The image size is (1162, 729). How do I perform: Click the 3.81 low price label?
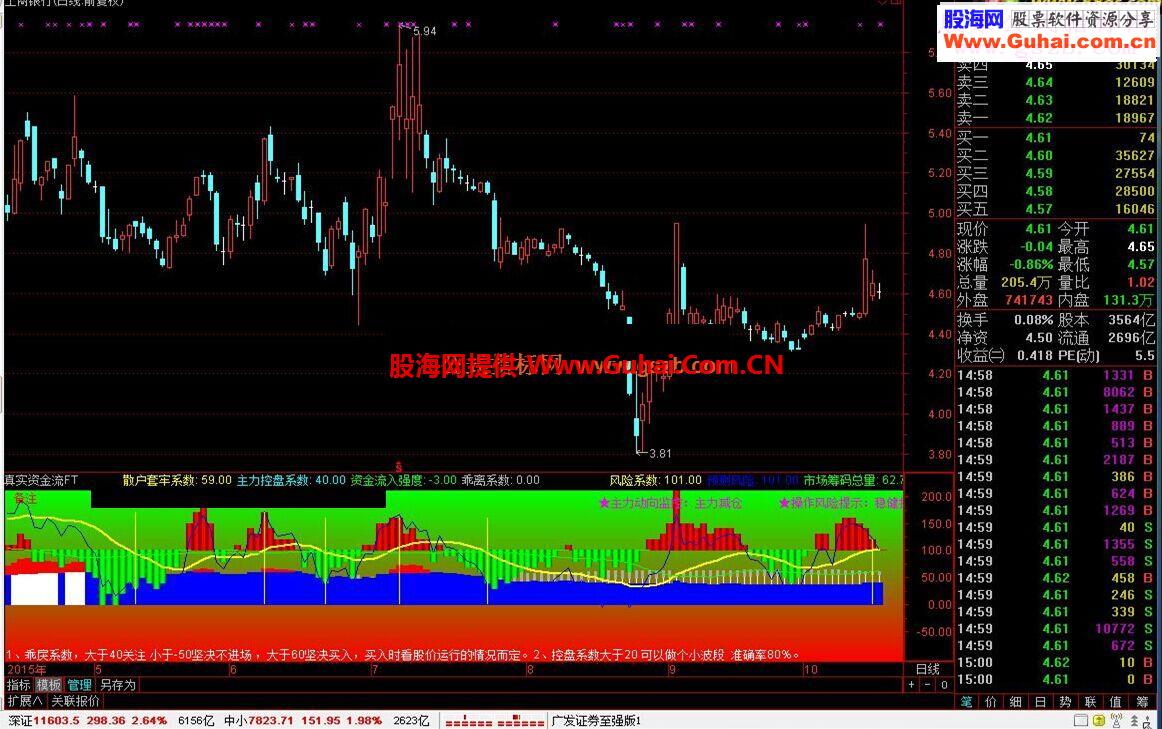click(x=660, y=453)
